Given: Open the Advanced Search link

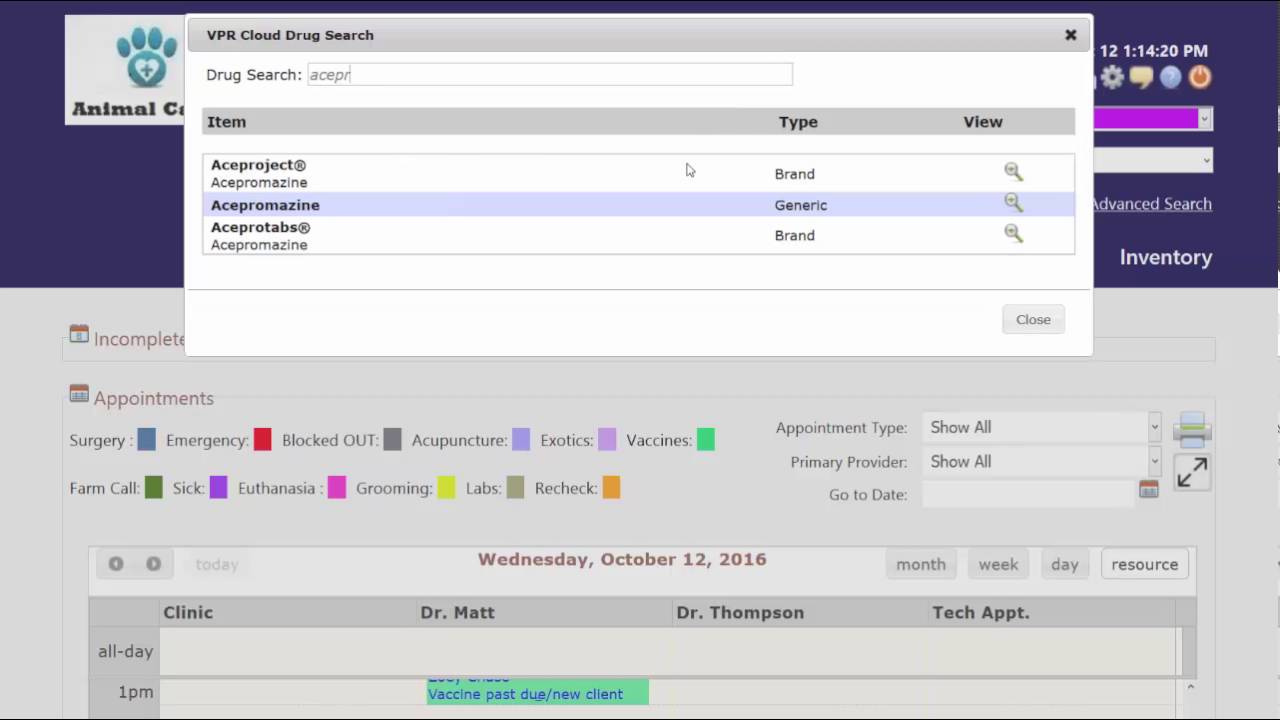Looking at the screenshot, I should point(1150,204).
